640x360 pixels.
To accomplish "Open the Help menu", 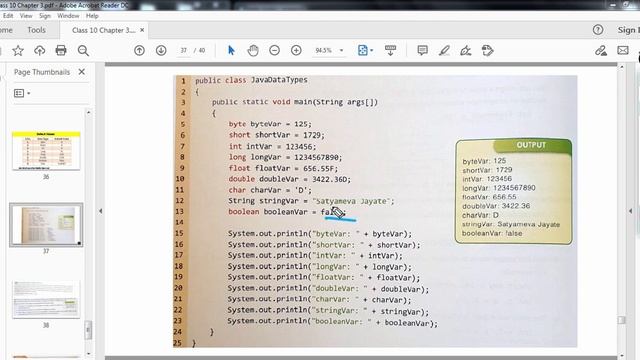I will click(x=92, y=16).
